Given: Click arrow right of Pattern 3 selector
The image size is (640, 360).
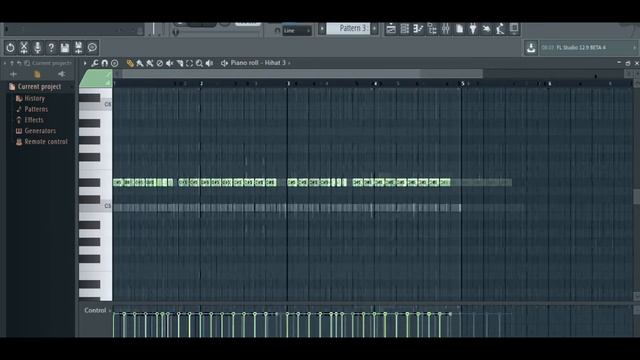Looking at the screenshot, I should click(x=374, y=29).
